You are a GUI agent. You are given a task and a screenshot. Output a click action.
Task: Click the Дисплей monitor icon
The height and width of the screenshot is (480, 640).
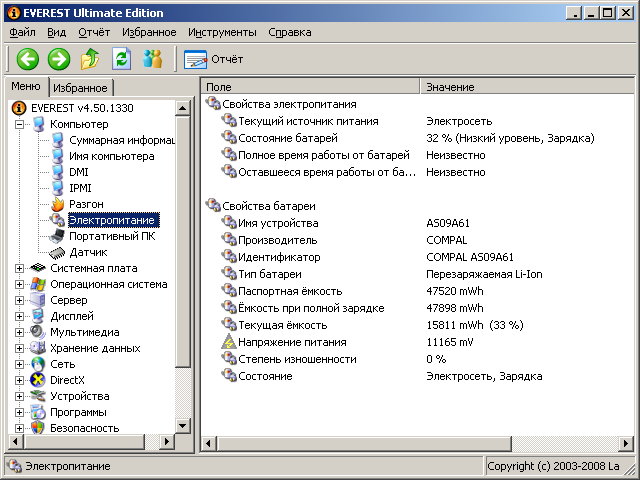coord(38,316)
